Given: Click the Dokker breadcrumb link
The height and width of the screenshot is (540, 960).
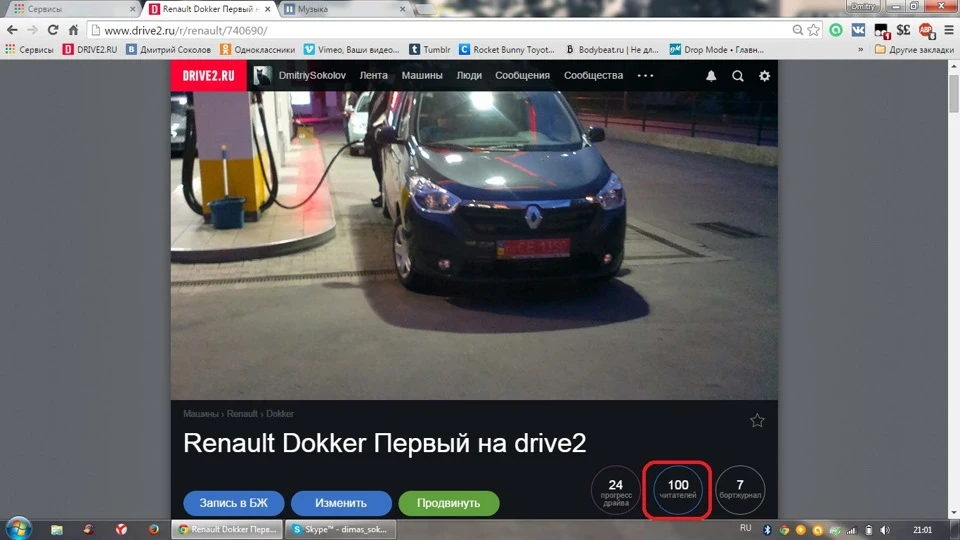Looking at the screenshot, I should click(x=280, y=414).
